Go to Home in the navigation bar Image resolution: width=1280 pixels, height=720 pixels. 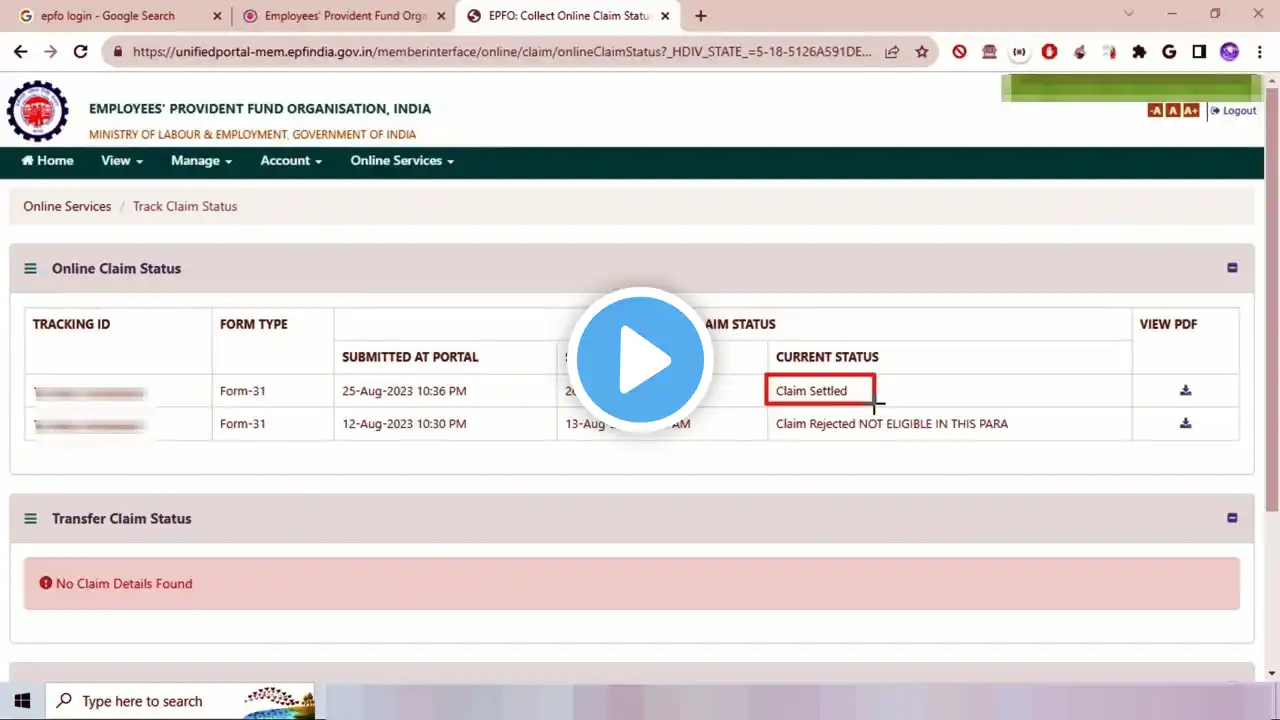click(47, 161)
